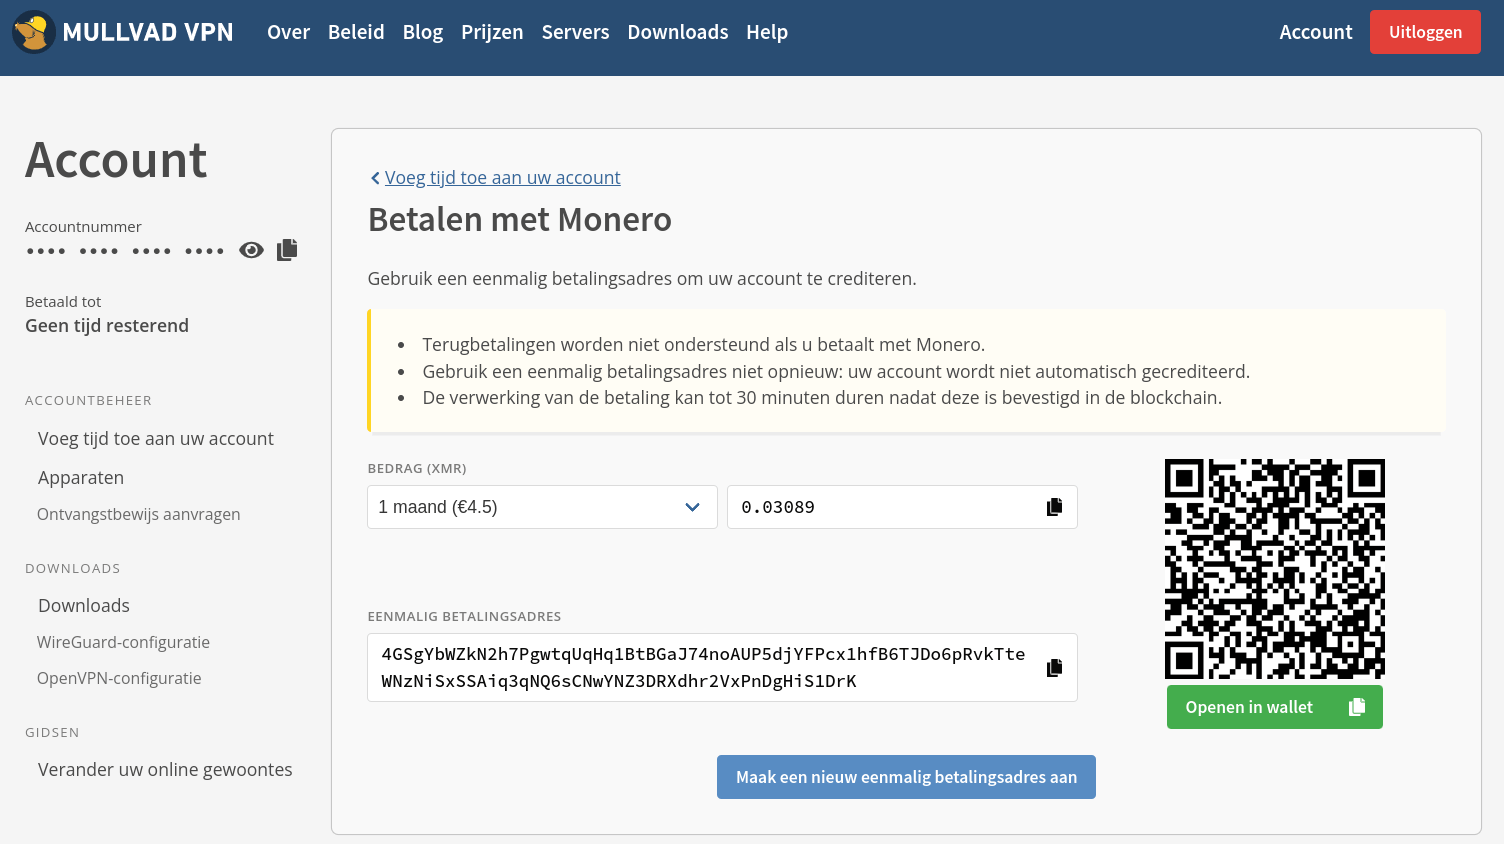Click the Mullvad VPN mole logo
The width and height of the screenshot is (1504, 844).
tap(33, 32)
